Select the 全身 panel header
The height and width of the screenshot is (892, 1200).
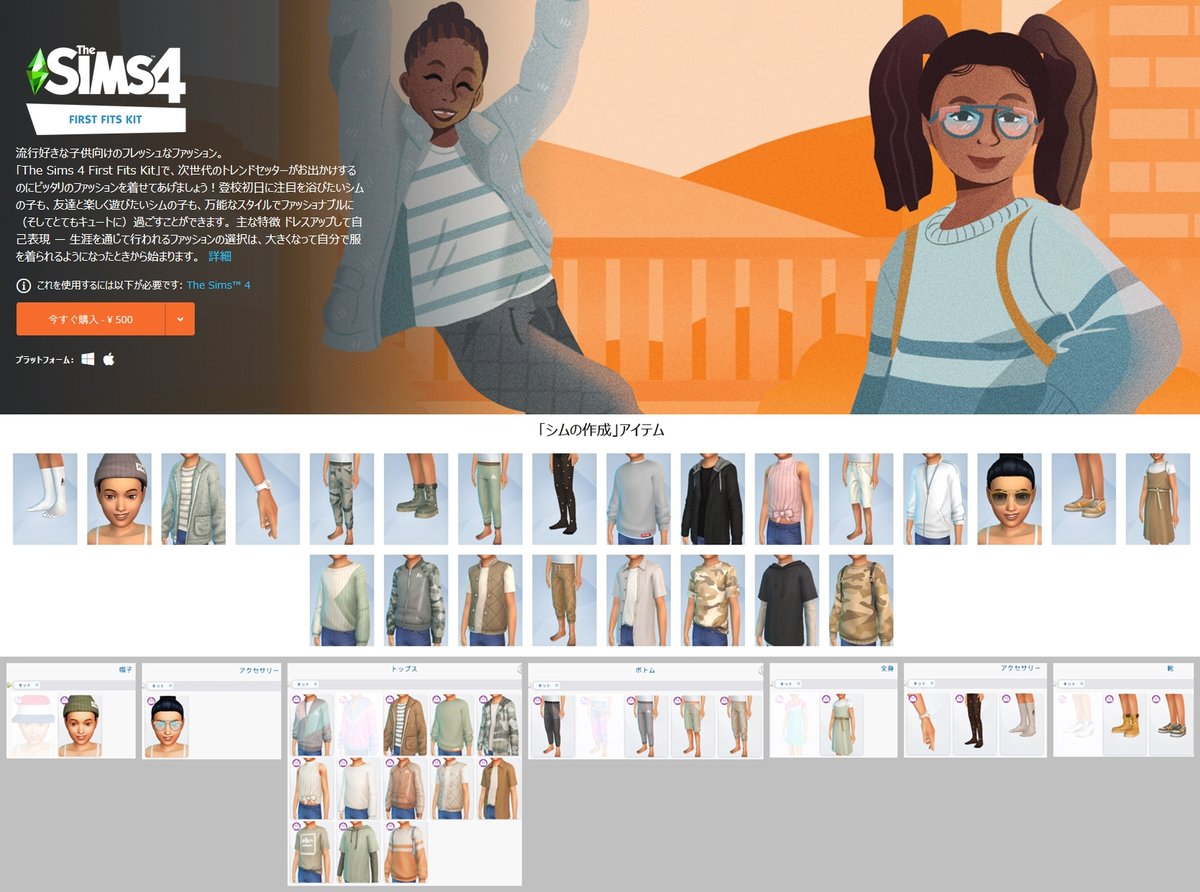coord(887,668)
